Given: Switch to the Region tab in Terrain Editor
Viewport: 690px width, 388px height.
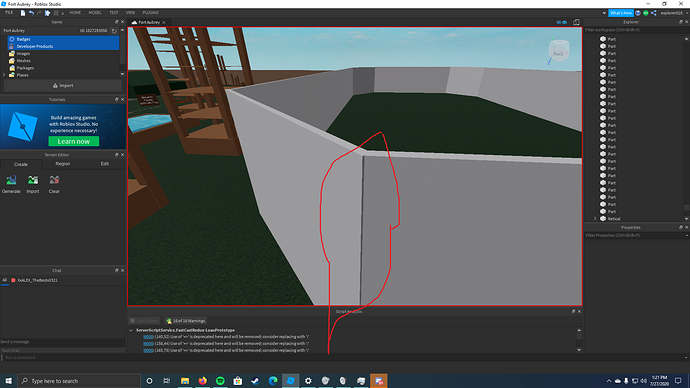Looking at the screenshot, I should pyautogui.click(x=62, y=164).
